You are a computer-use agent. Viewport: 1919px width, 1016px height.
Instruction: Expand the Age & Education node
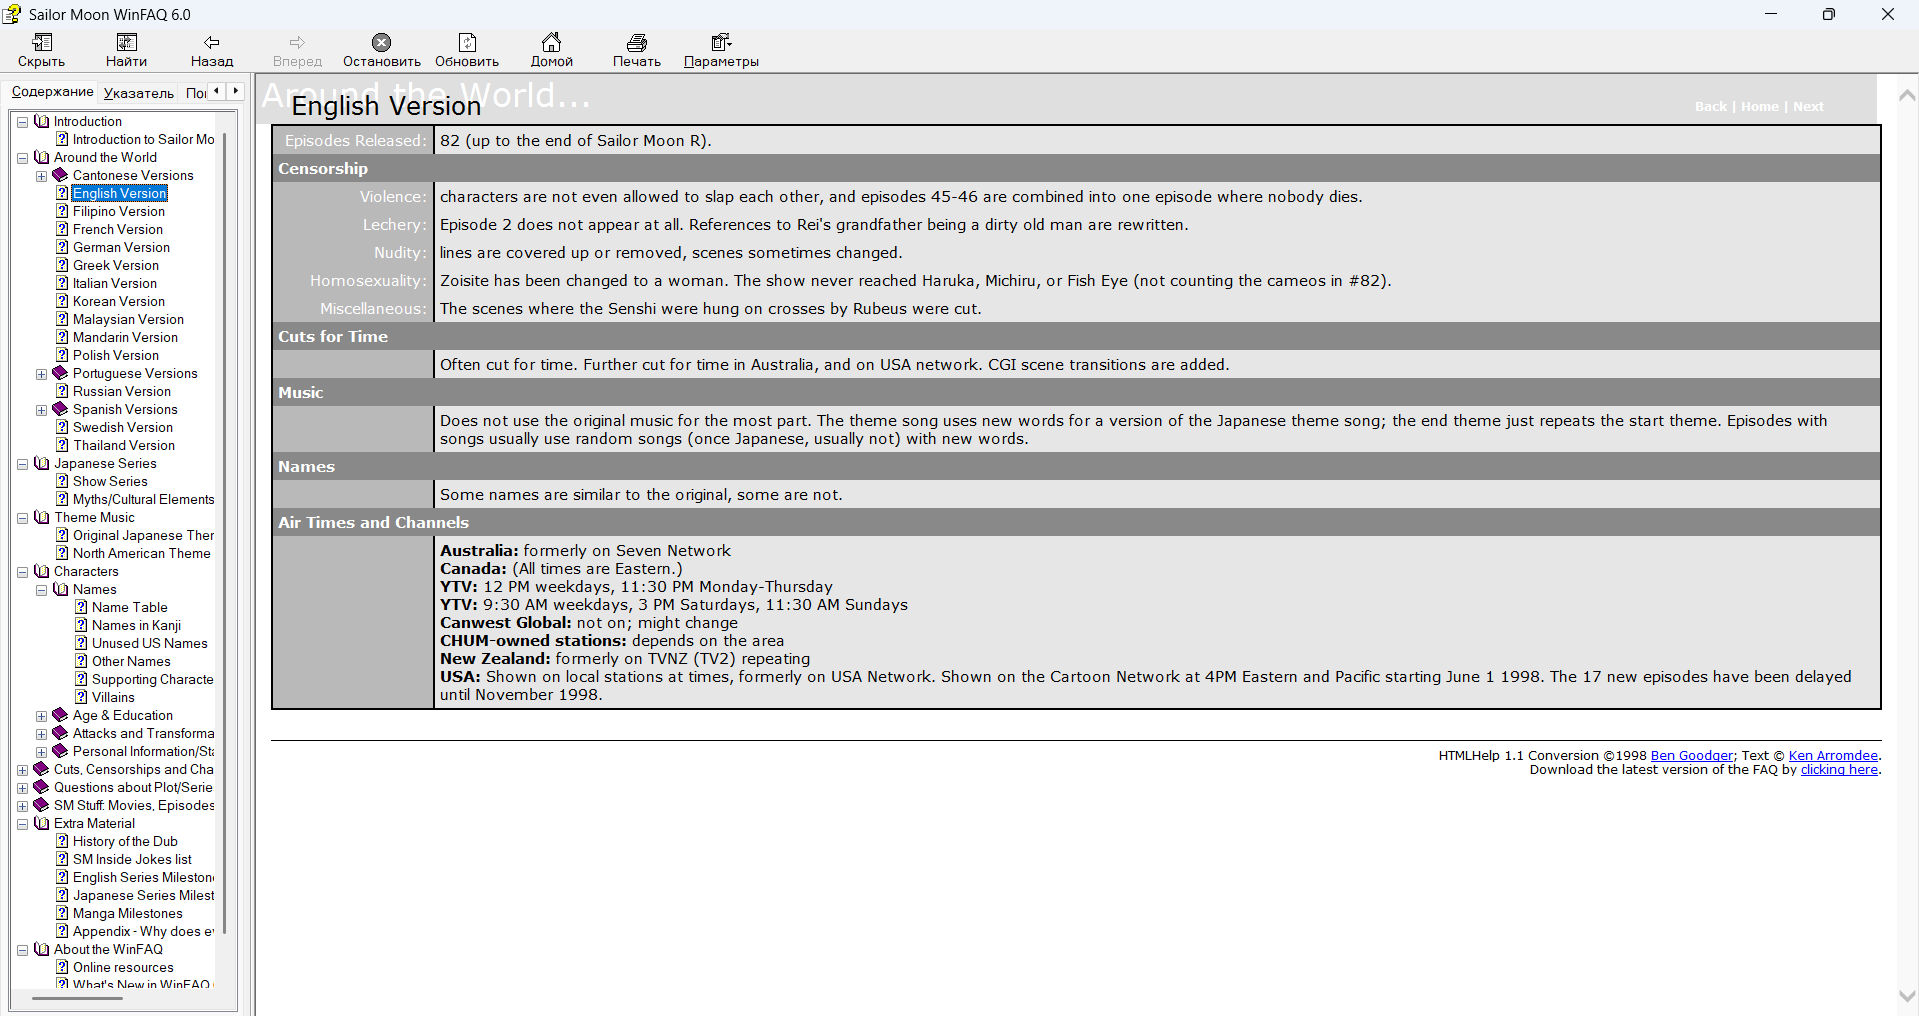pyautogui.click(x=41, y=716)
